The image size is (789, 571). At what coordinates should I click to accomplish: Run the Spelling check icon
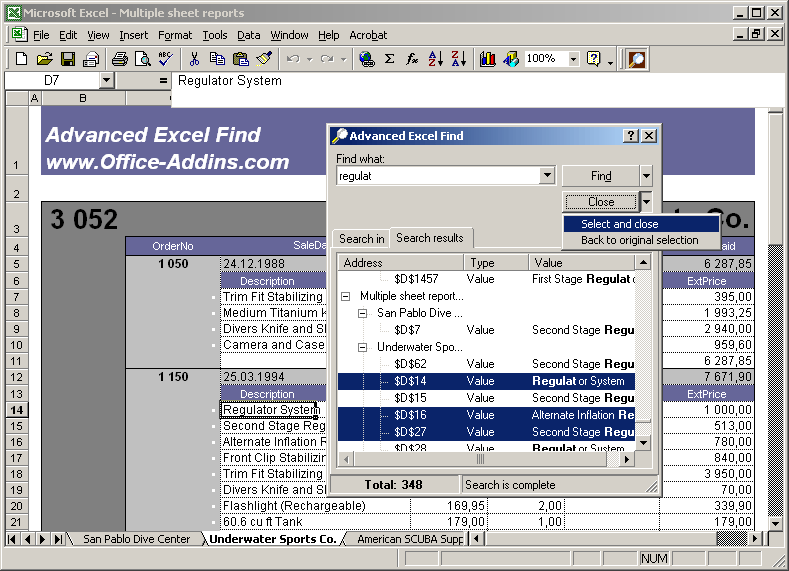pyautogui.click(x=166, y=59)
